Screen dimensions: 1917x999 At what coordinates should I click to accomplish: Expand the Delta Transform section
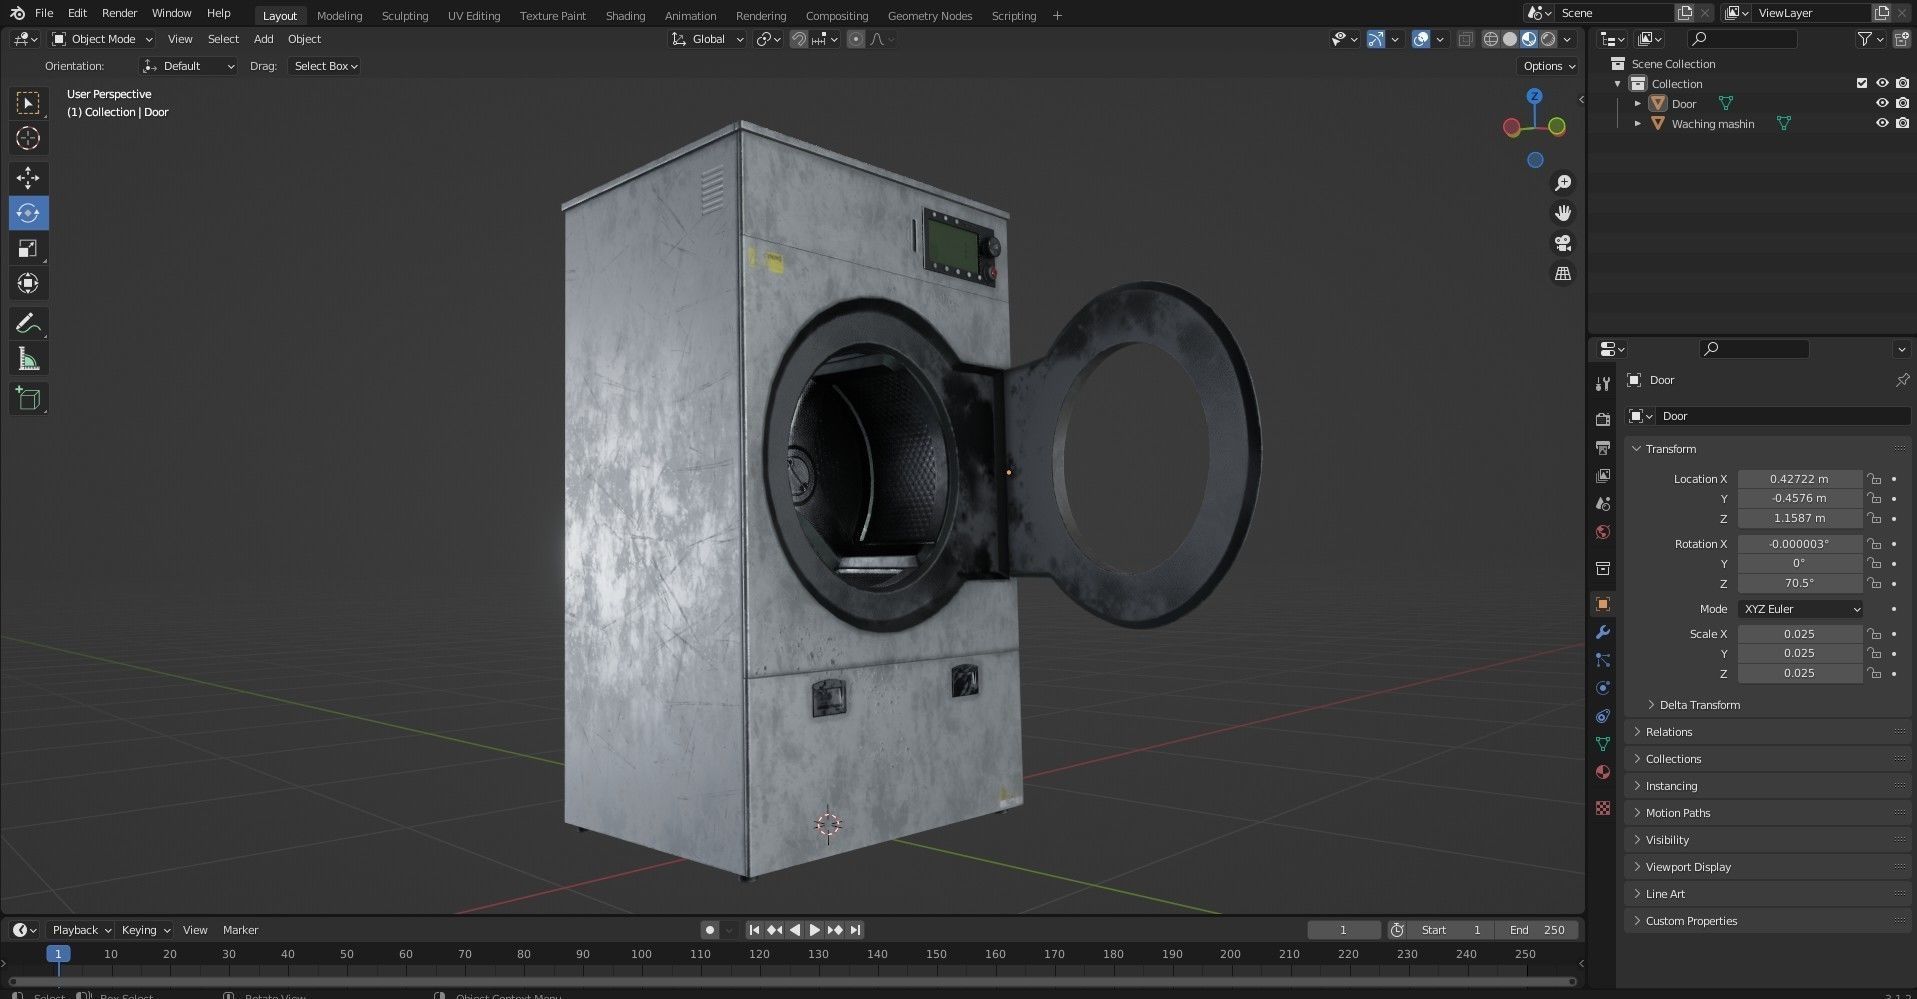1699,705
